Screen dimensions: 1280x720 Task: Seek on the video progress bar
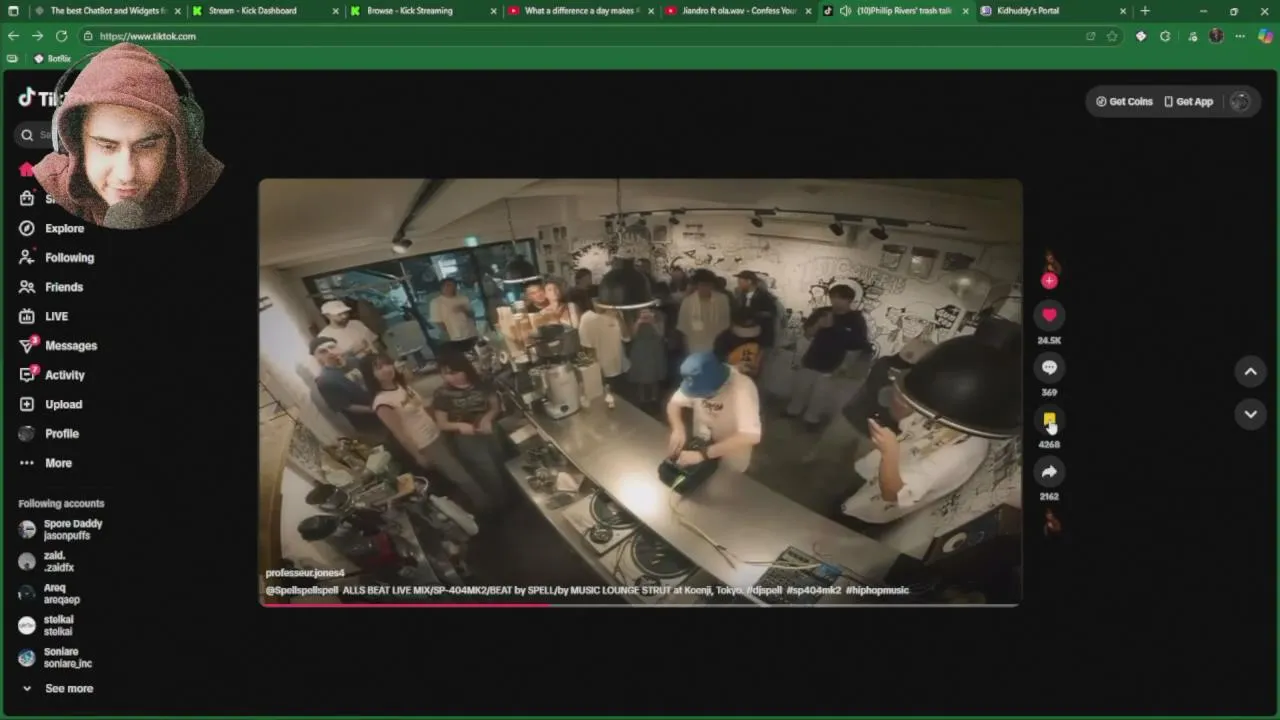pyautogui.click(x=640, y=604)
